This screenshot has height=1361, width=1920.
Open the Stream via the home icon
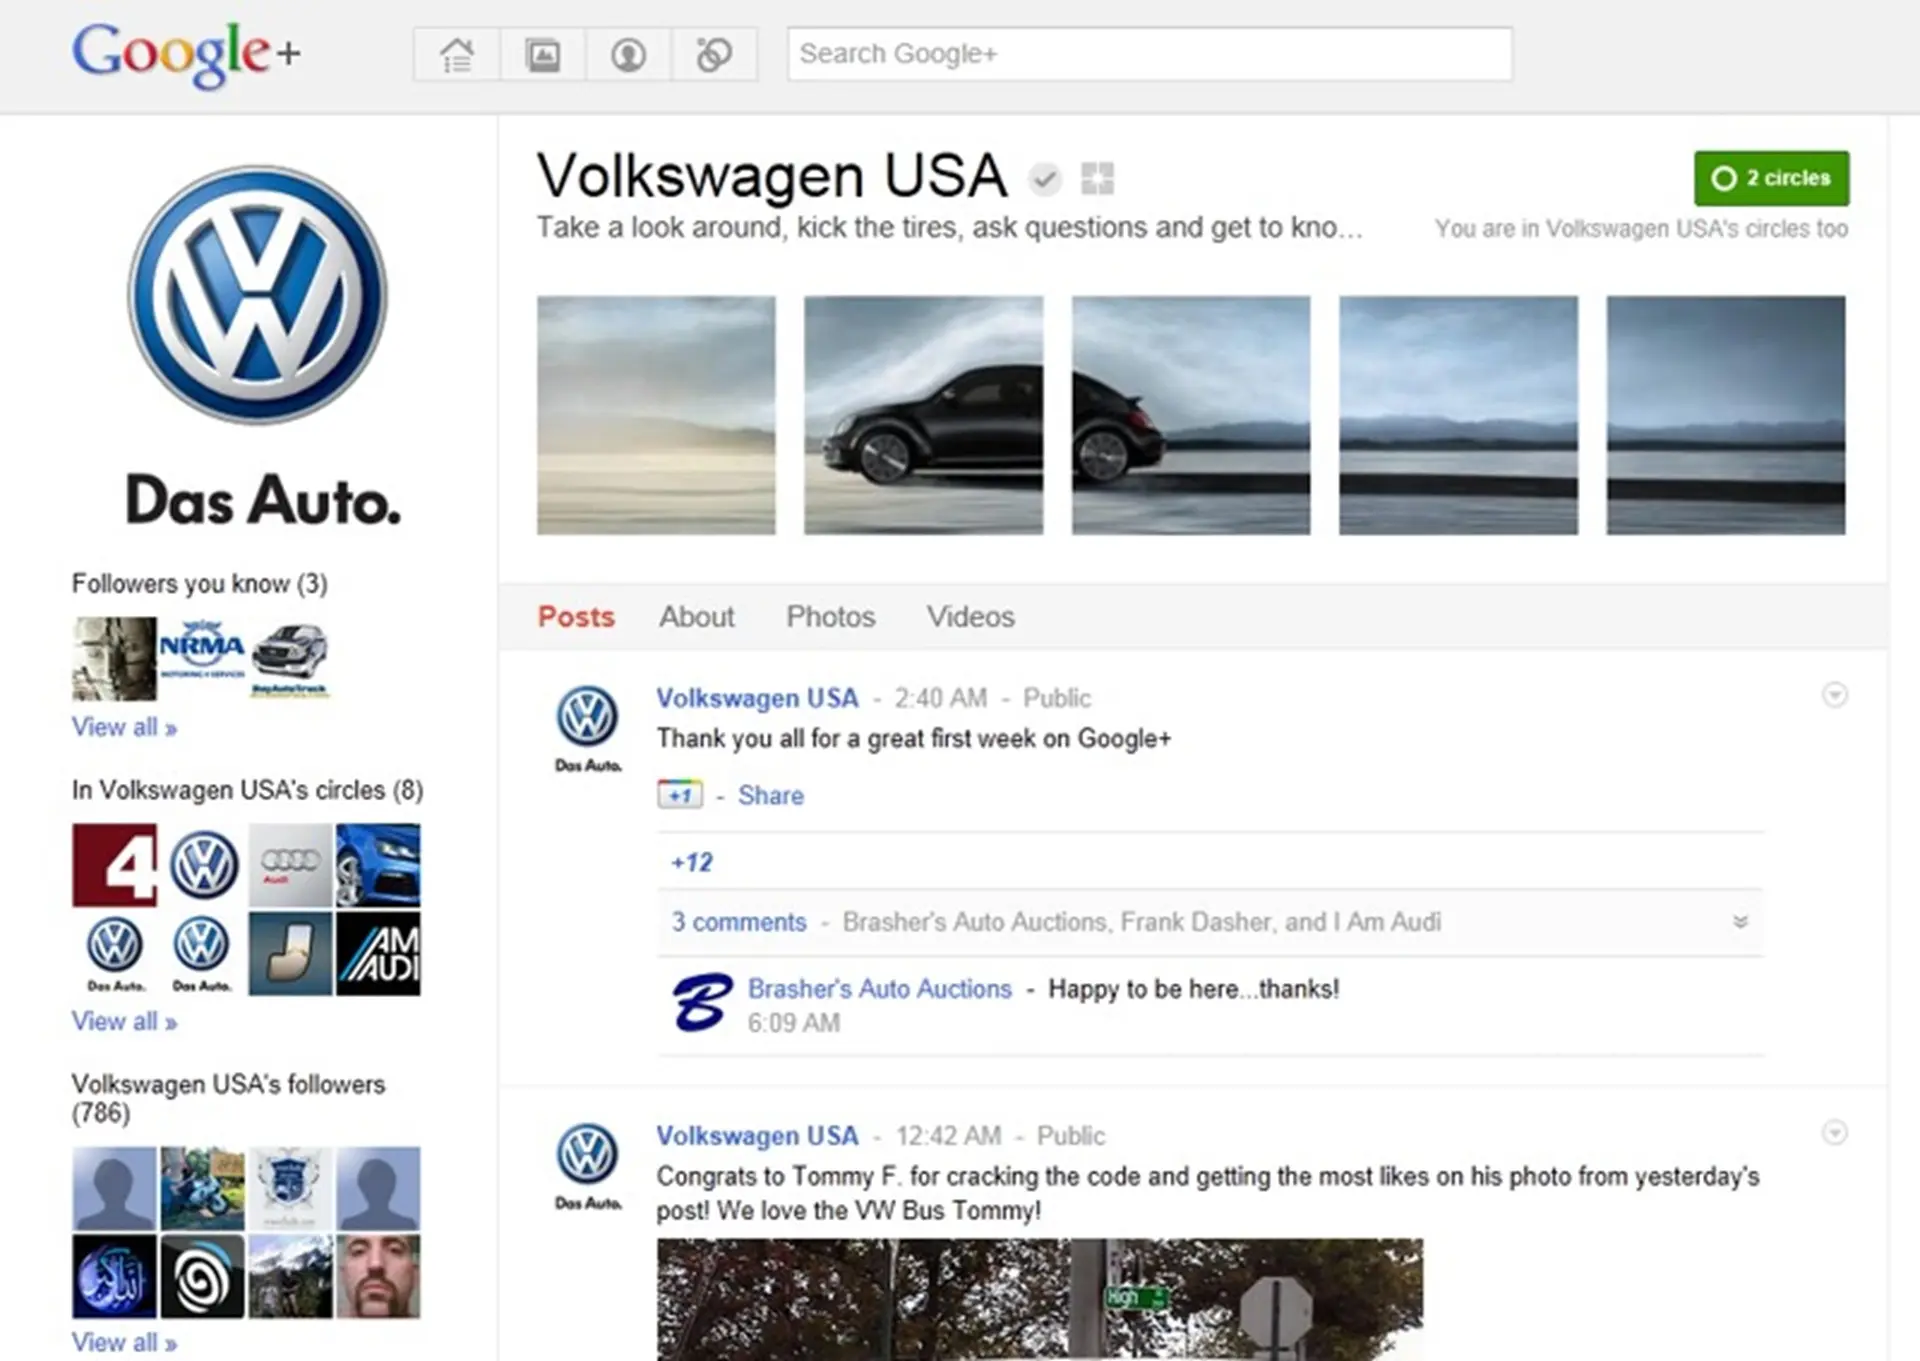click(x=456, y=54)
